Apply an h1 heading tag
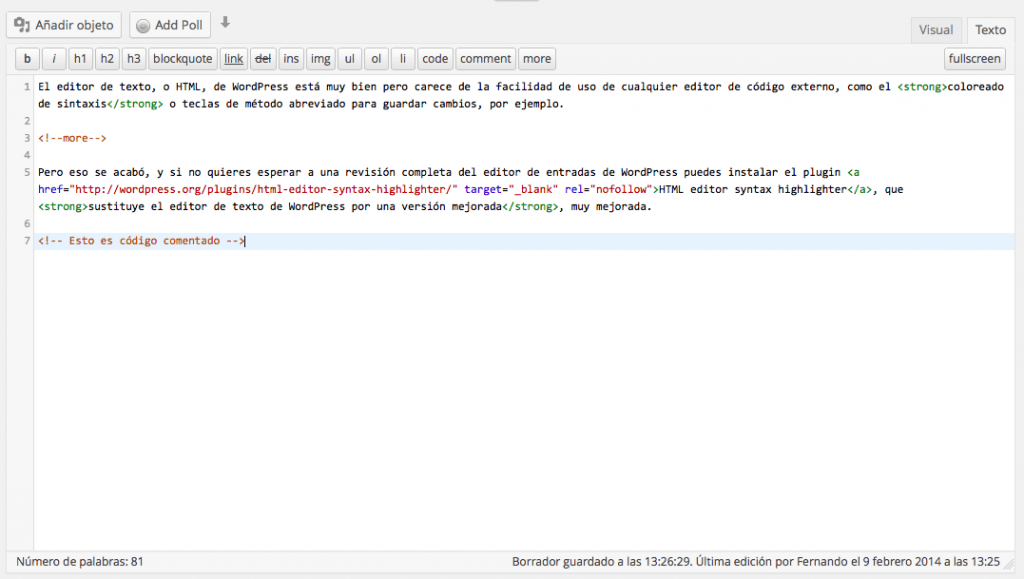 point(80,58)
